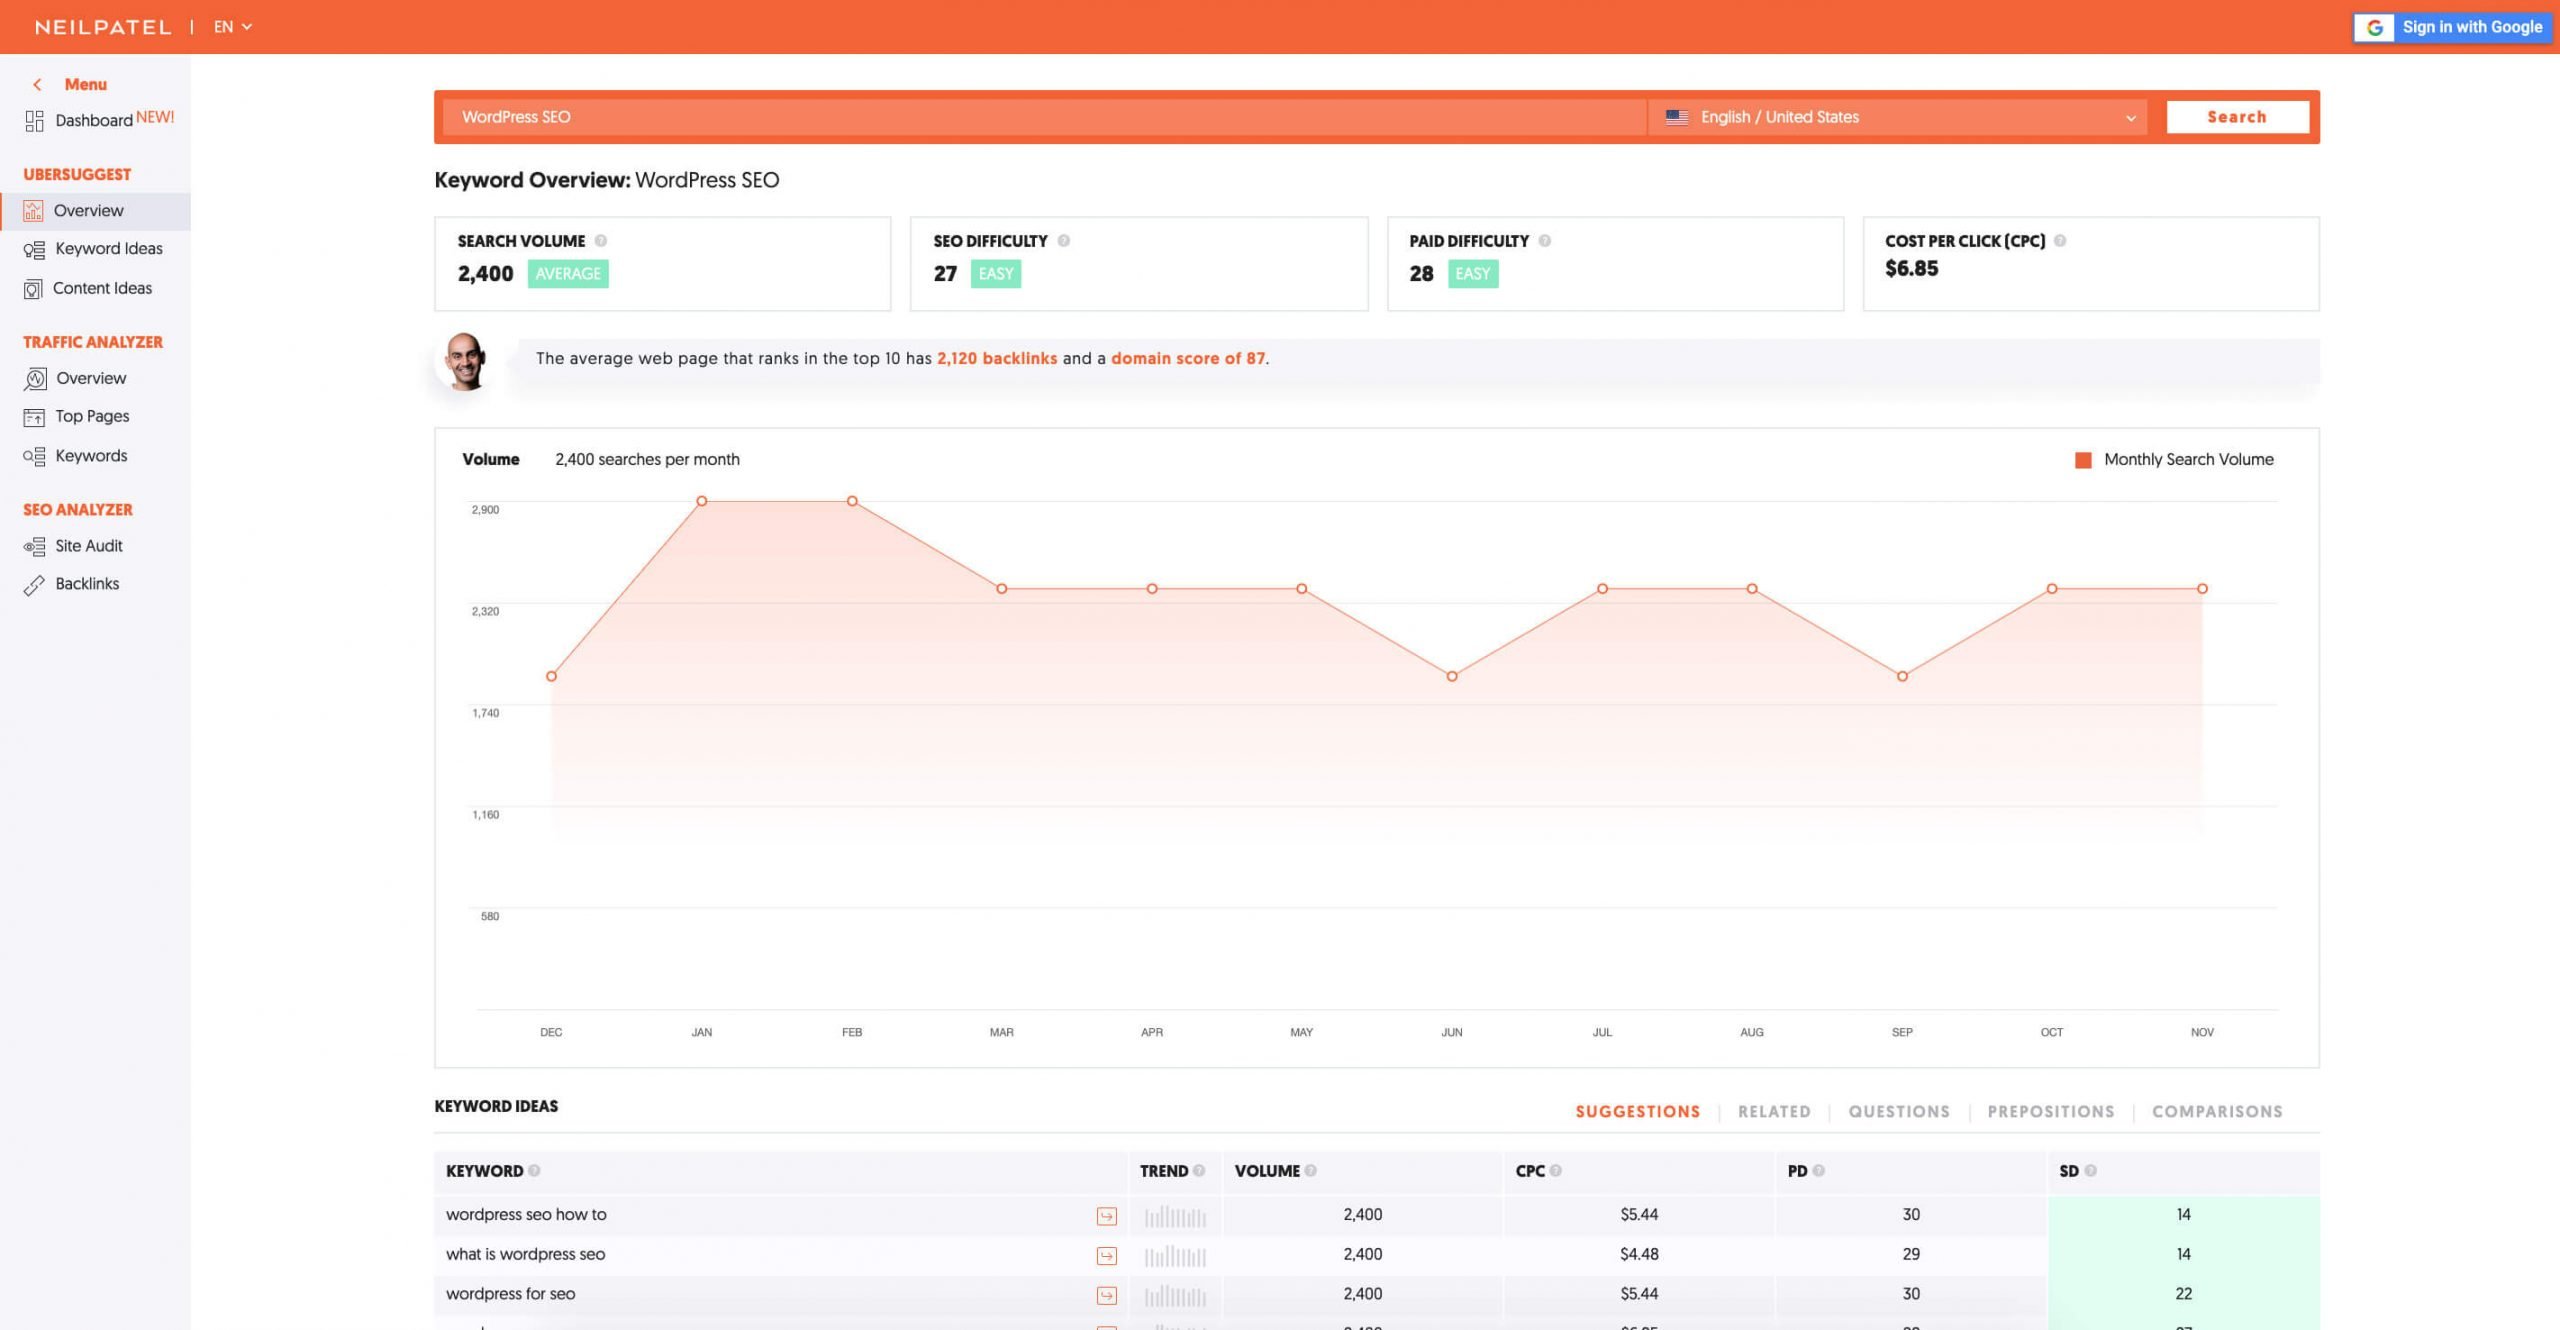
Task: Click the JUN data point on chart
Action: pyautogui.click(x=1452, y=677)
